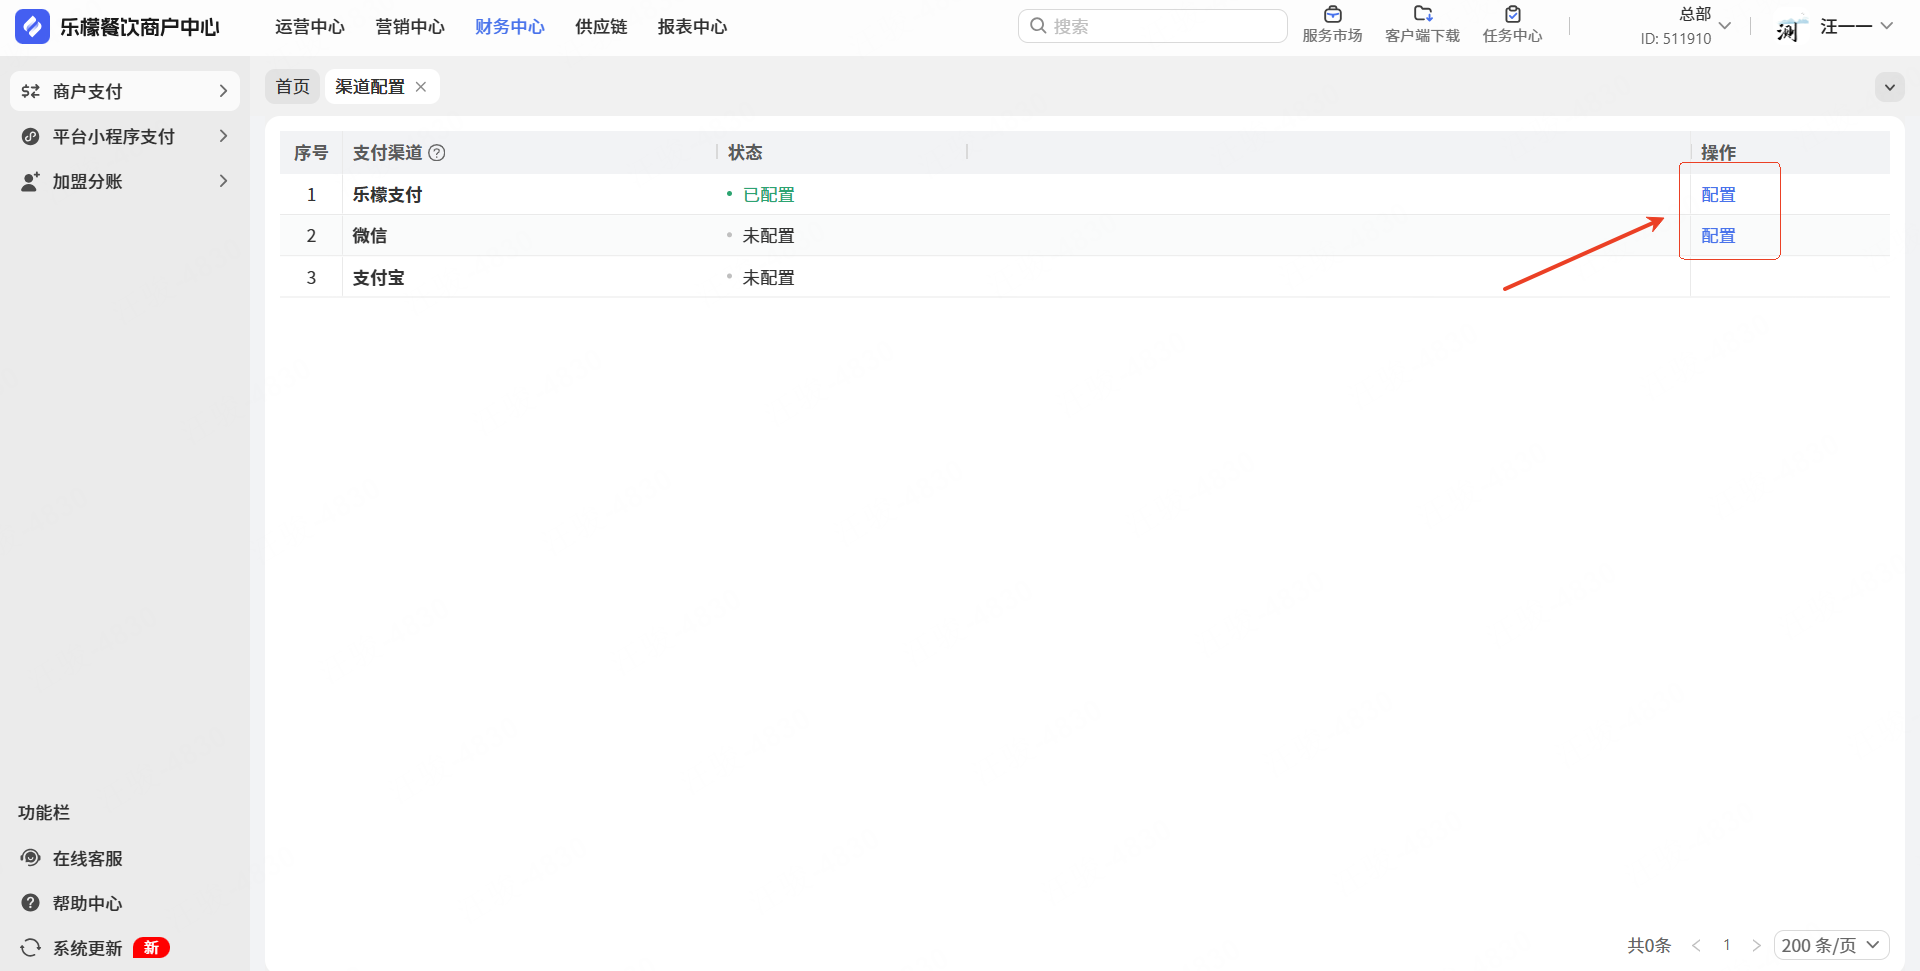This screenshot has width=1920, height=971.
Task: Click the 功能栏 section label
Action: [44, 813]
